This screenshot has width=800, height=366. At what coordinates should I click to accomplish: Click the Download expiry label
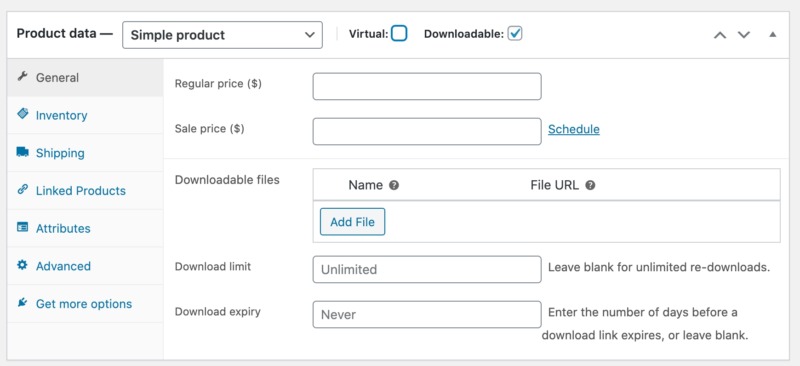coord(218,311)
